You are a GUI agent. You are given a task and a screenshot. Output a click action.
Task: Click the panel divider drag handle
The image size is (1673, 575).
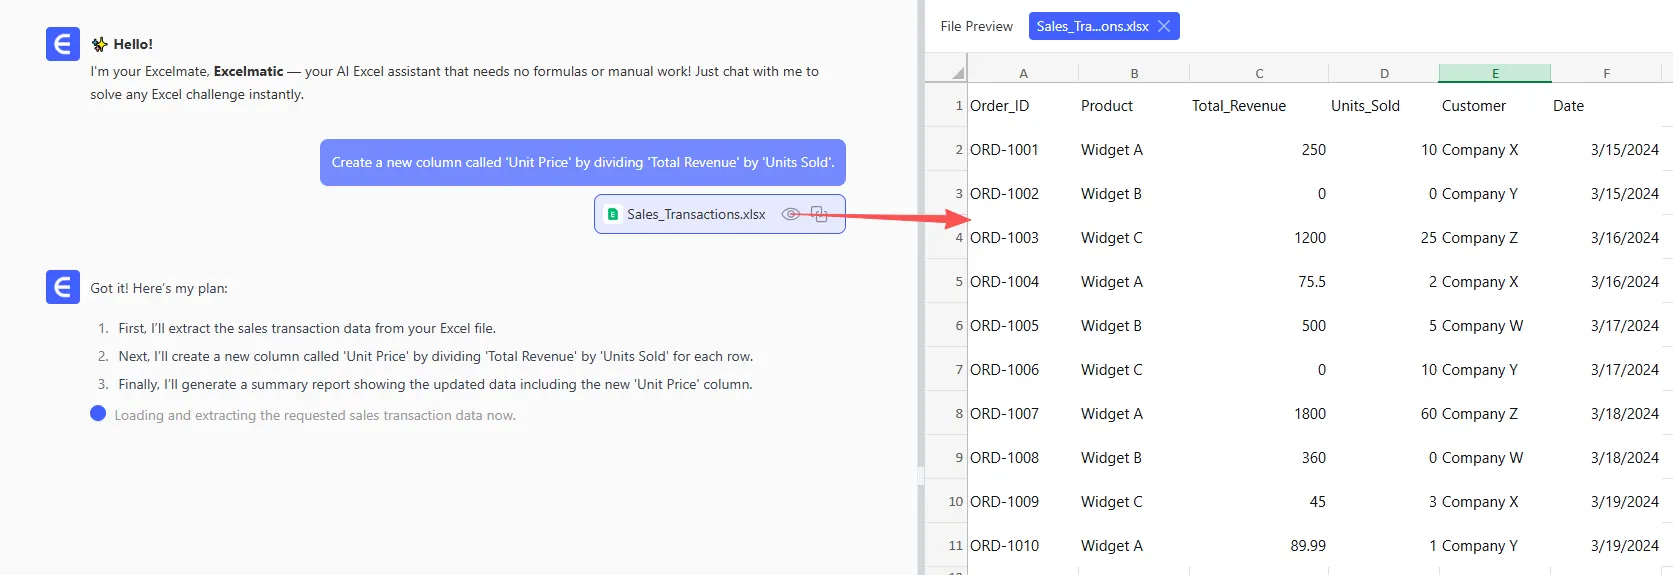[x=920, y=477]
